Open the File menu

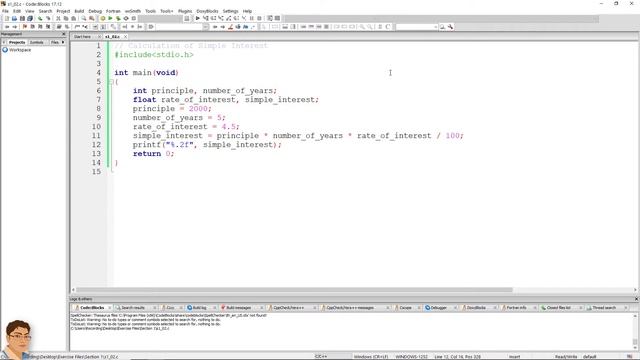coord(5,11)
